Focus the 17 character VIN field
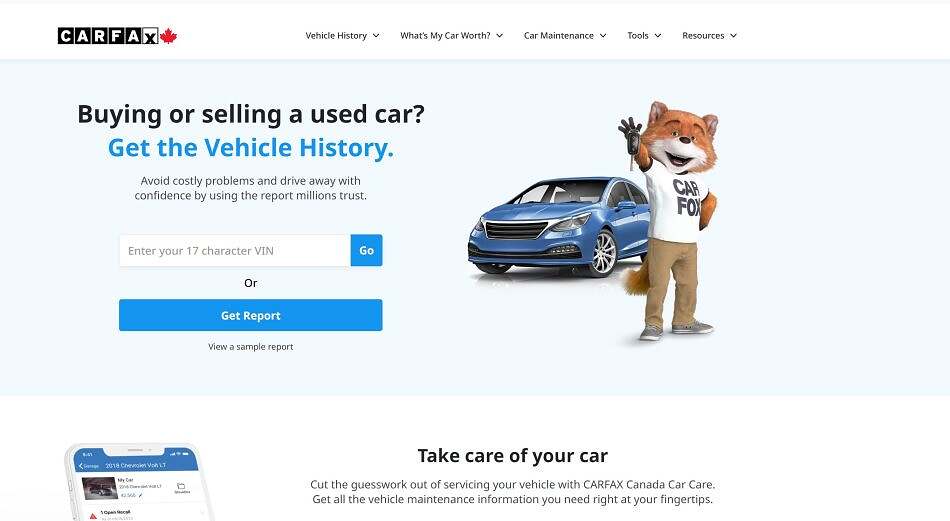This screenshot has width=950, height=521. click(x=235, y=250)
